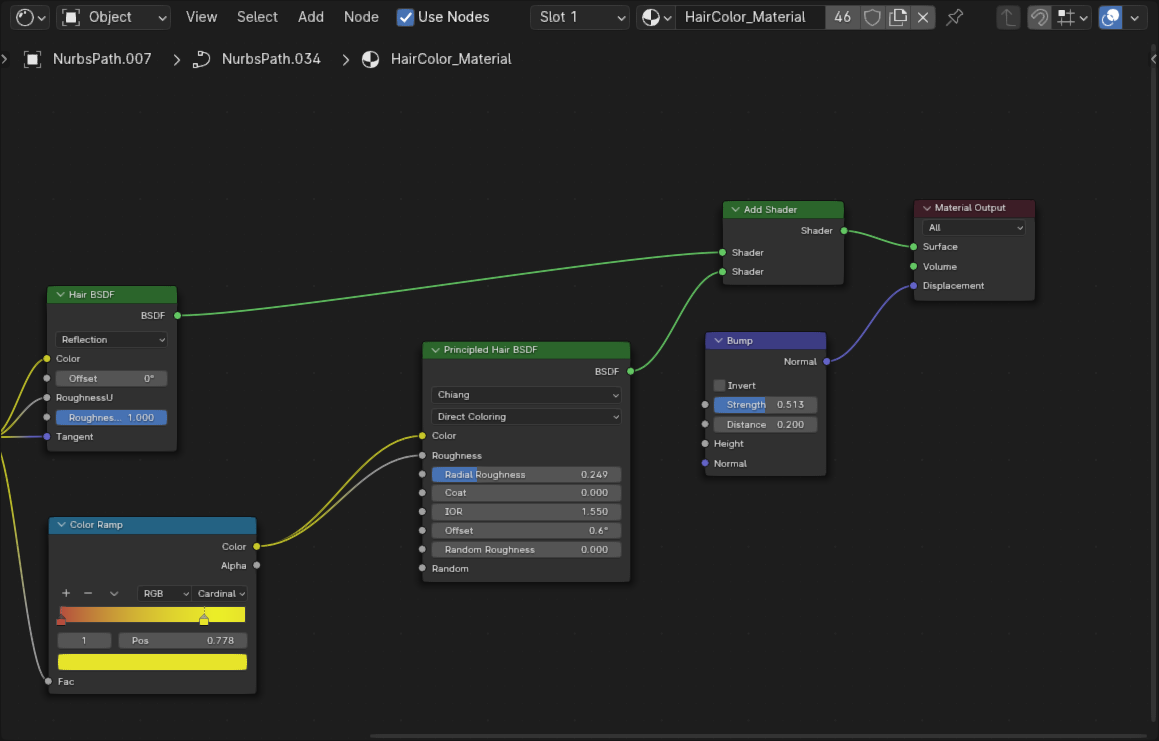Adjust the Bump Strength 0.513 slider
Screen dimensions: 1159x741
765,405
